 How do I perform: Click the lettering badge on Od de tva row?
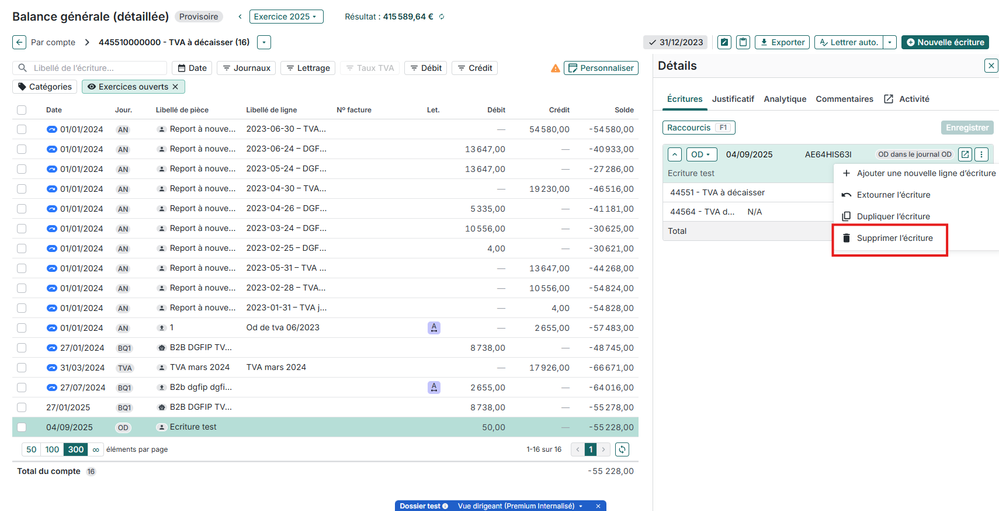pyautogui.click(x=433, y=328)
